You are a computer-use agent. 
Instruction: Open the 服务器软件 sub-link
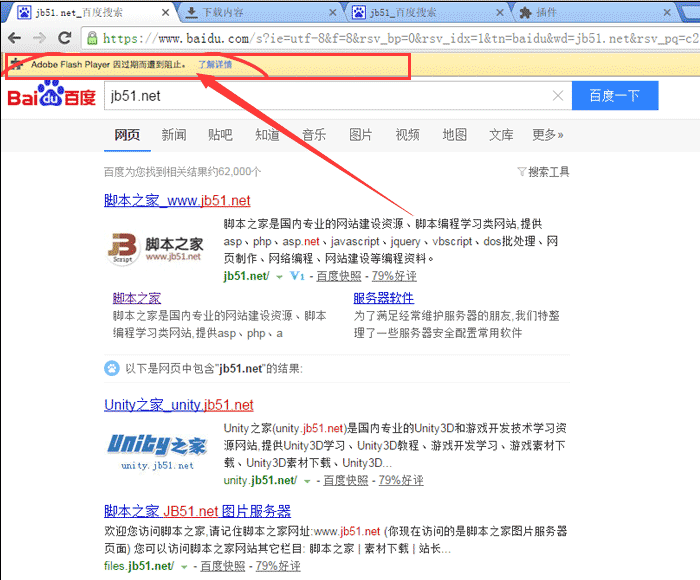point(383,298)
